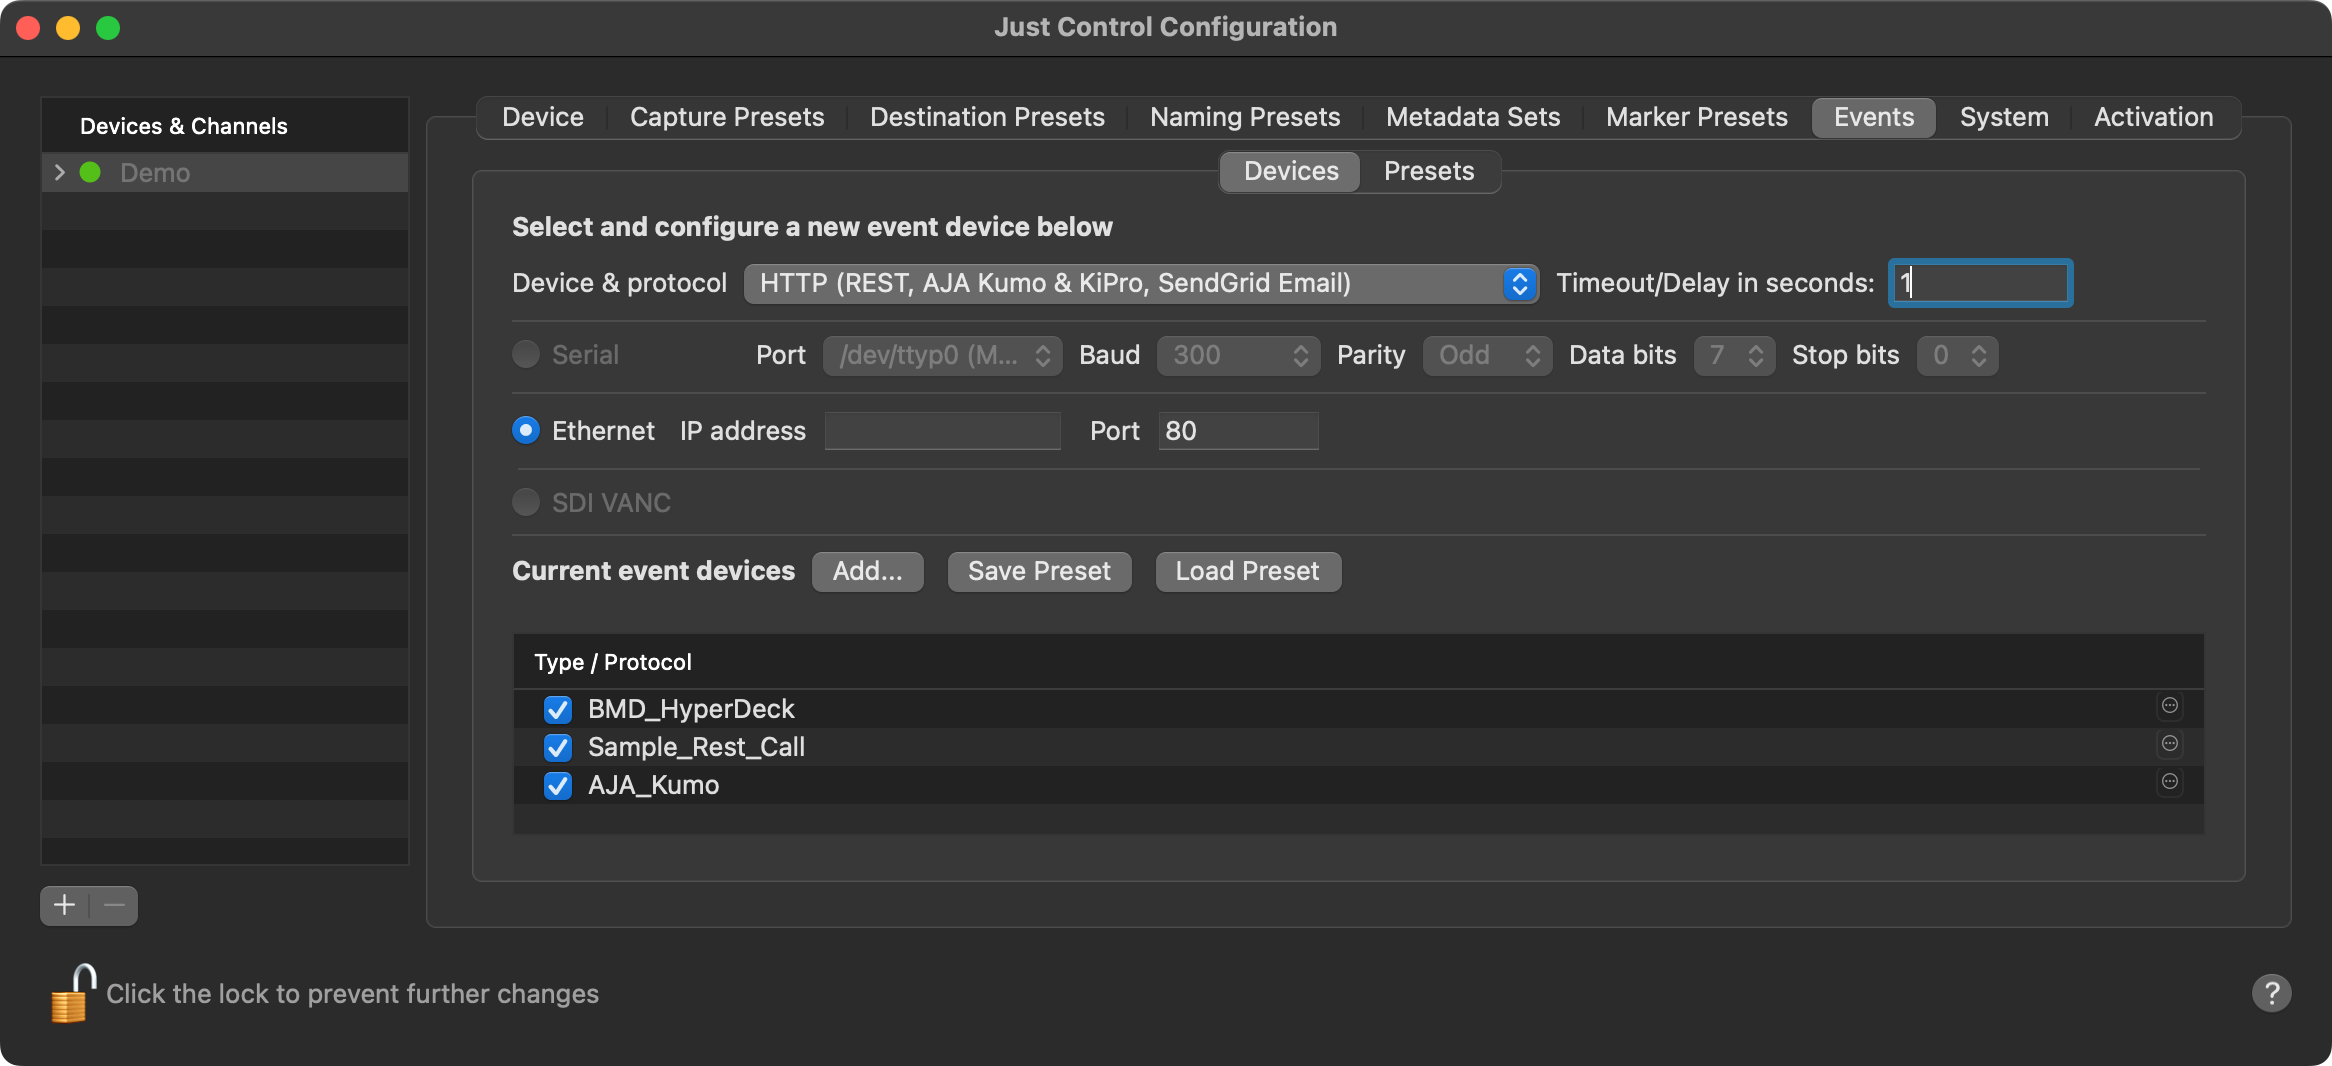Open the Baud 300 dropdown
This screenshot has height=1066, width=2332.
1238,355
